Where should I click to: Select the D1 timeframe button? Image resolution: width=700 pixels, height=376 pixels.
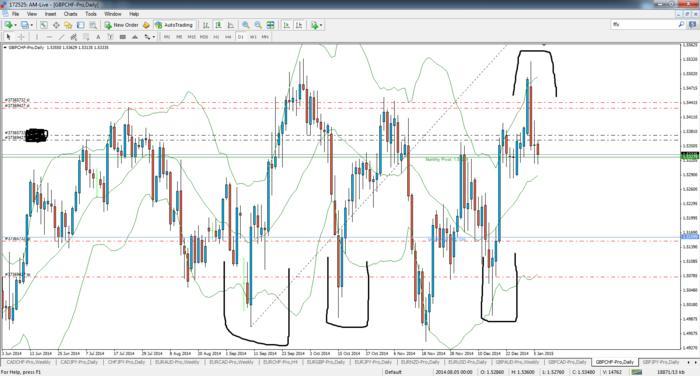pos(241,37)
